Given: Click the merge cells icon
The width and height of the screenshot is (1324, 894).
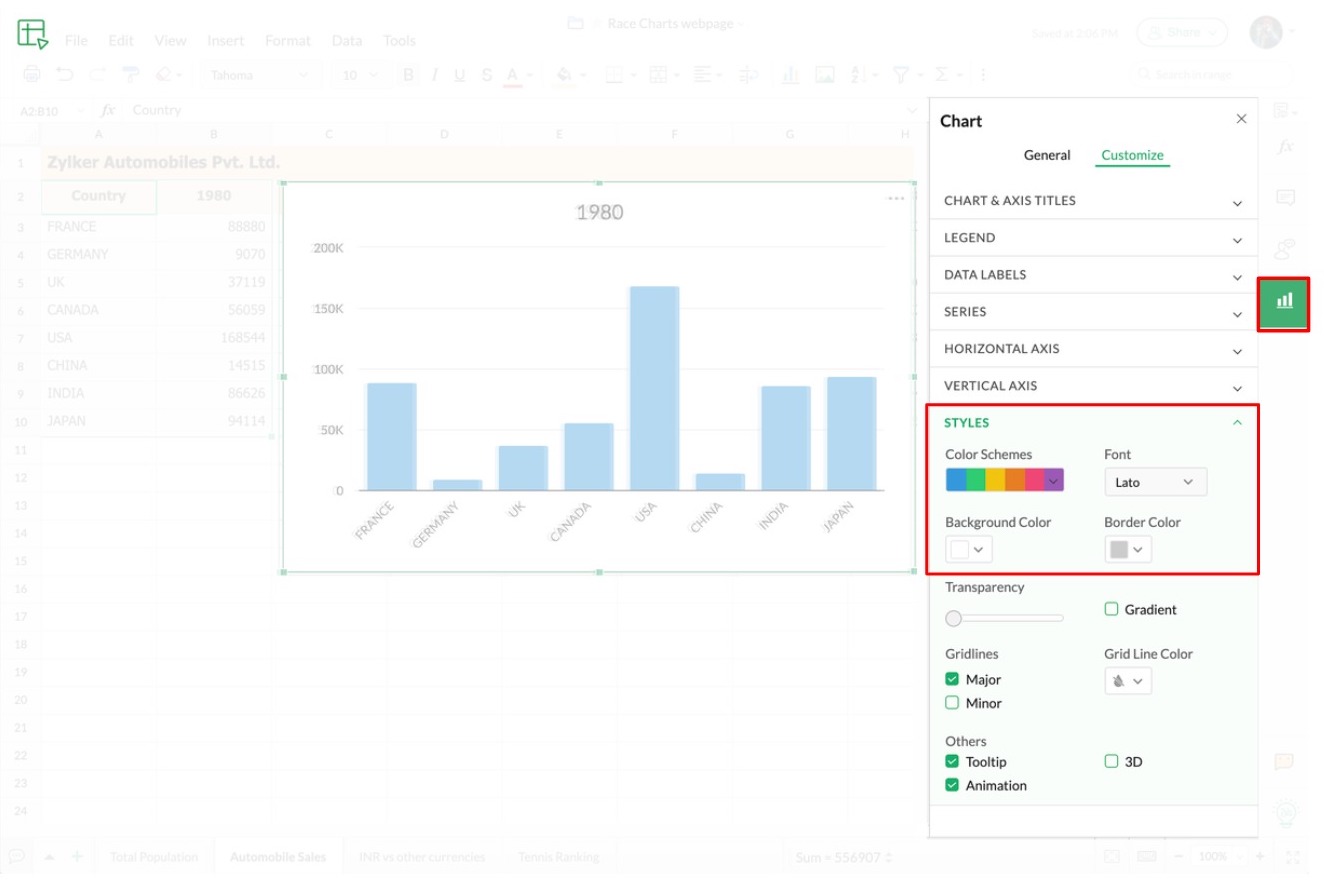Looking at the screenshot, I should [x=658, y=75].
